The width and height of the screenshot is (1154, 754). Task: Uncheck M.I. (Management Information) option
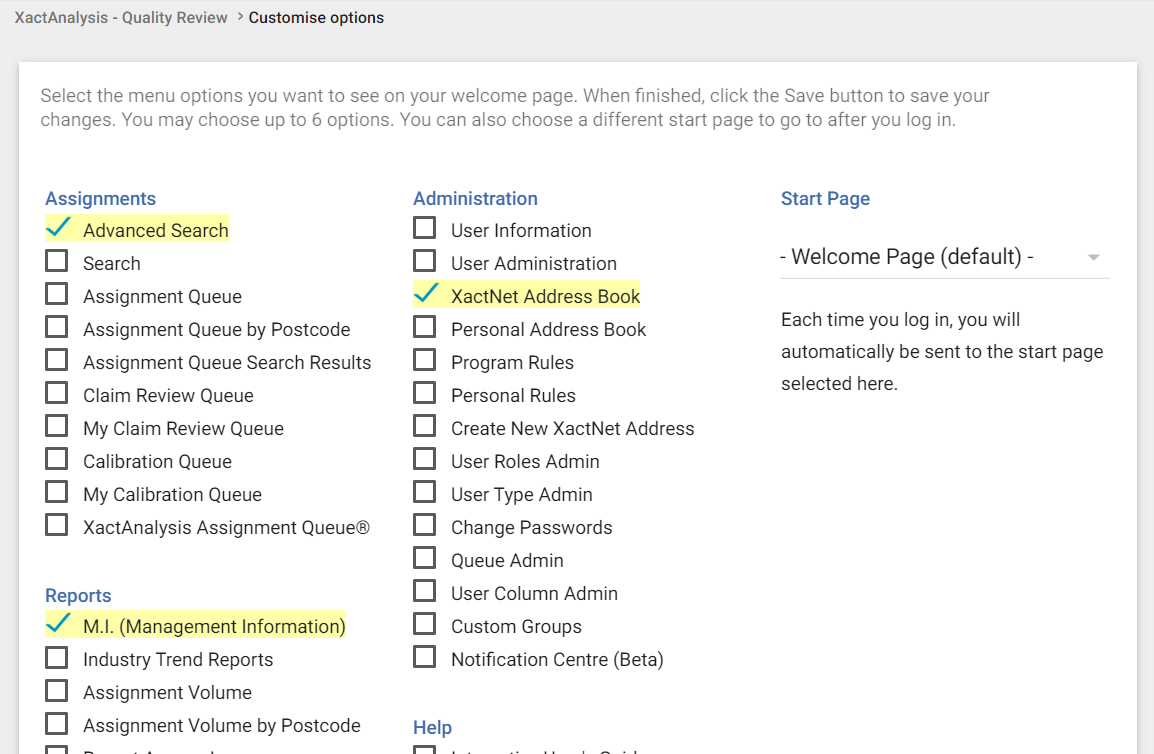[58, 625]
